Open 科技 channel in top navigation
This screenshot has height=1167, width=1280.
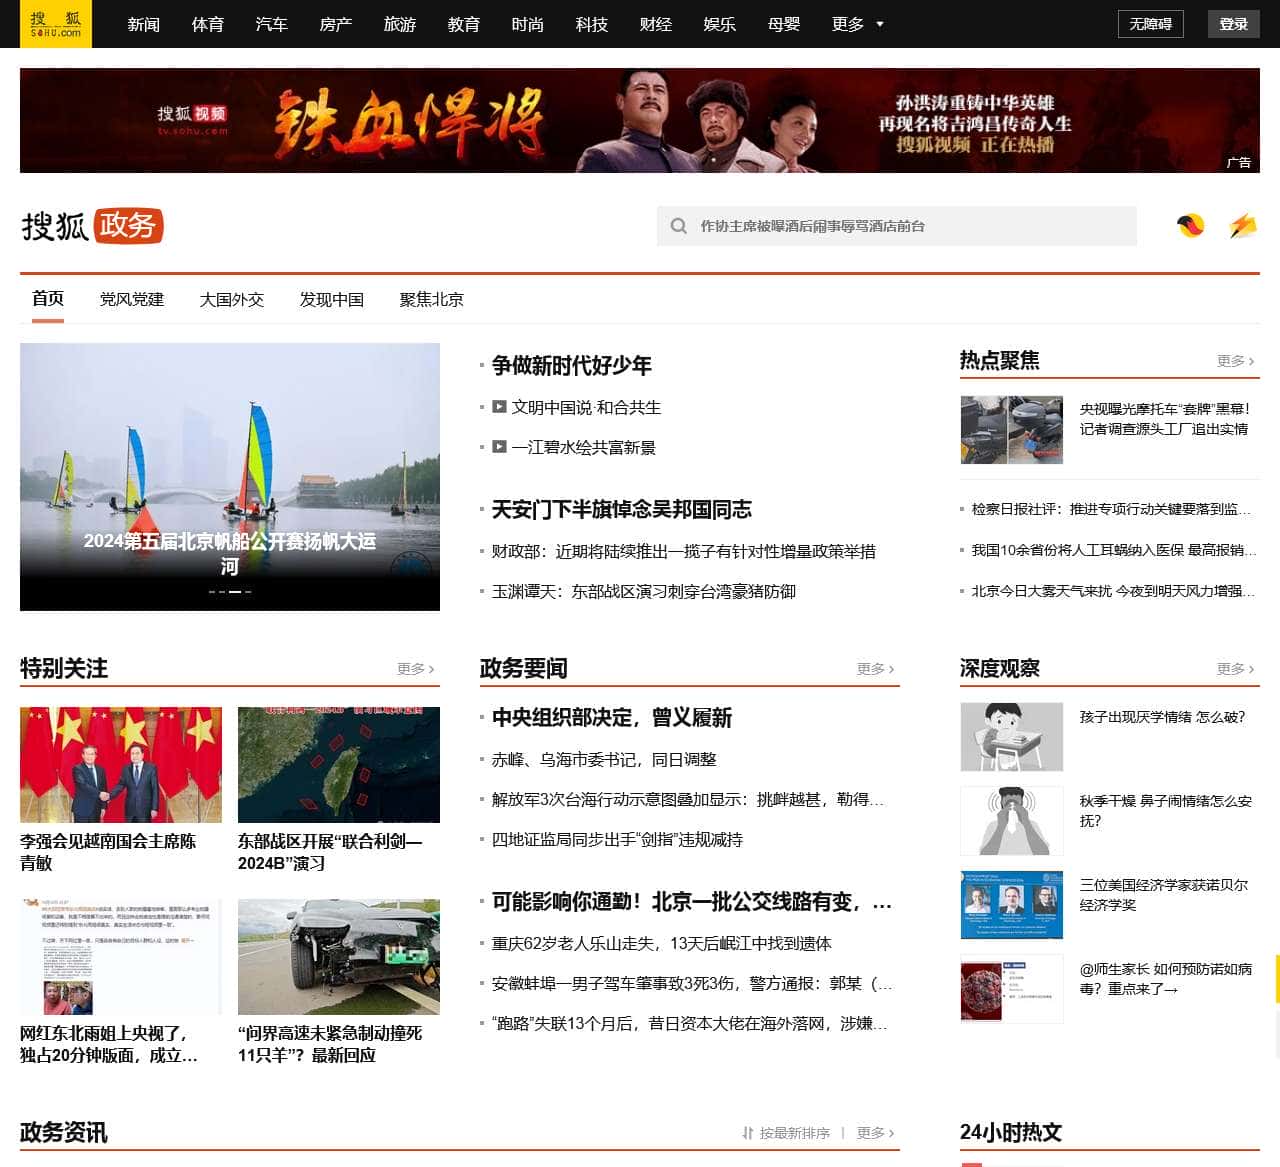click(x=592, y=24)
